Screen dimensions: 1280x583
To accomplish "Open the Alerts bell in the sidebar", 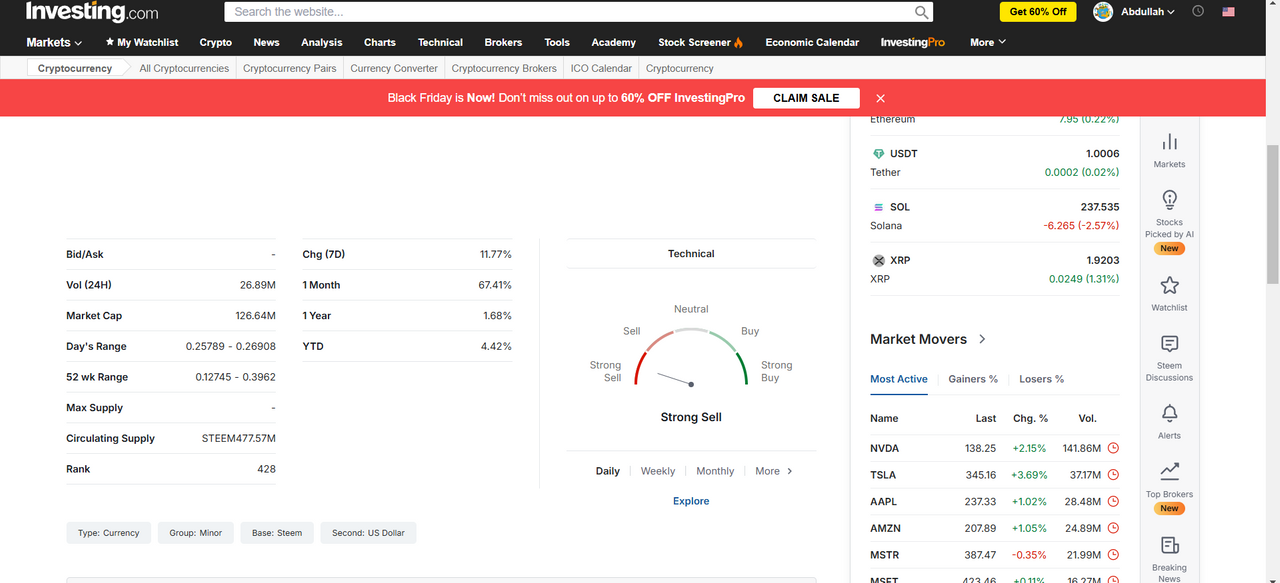I will (x=1169, y=421).
